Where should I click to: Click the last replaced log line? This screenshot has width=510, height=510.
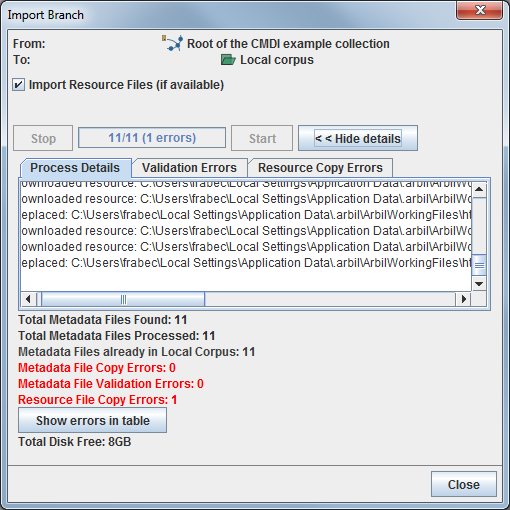(246, 263)
